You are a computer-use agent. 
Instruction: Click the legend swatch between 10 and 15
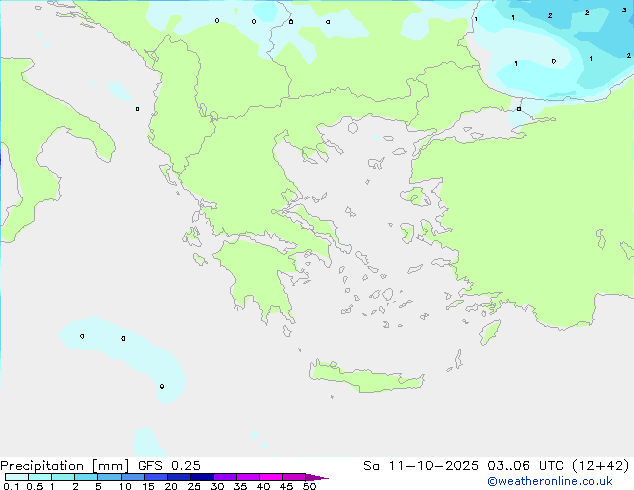(x=132, y=477)
